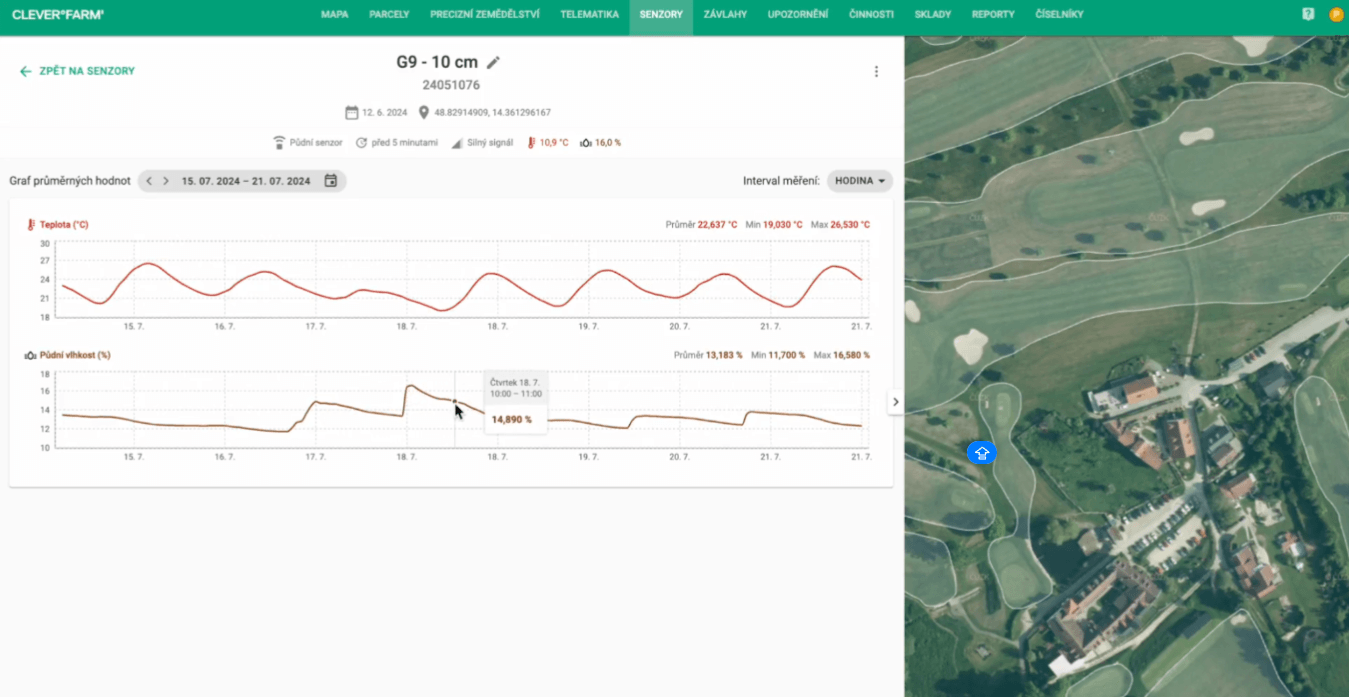Screen dimensions: 1349x697
Task: Select the blue sensor marker on map
Action: (982, 453)
